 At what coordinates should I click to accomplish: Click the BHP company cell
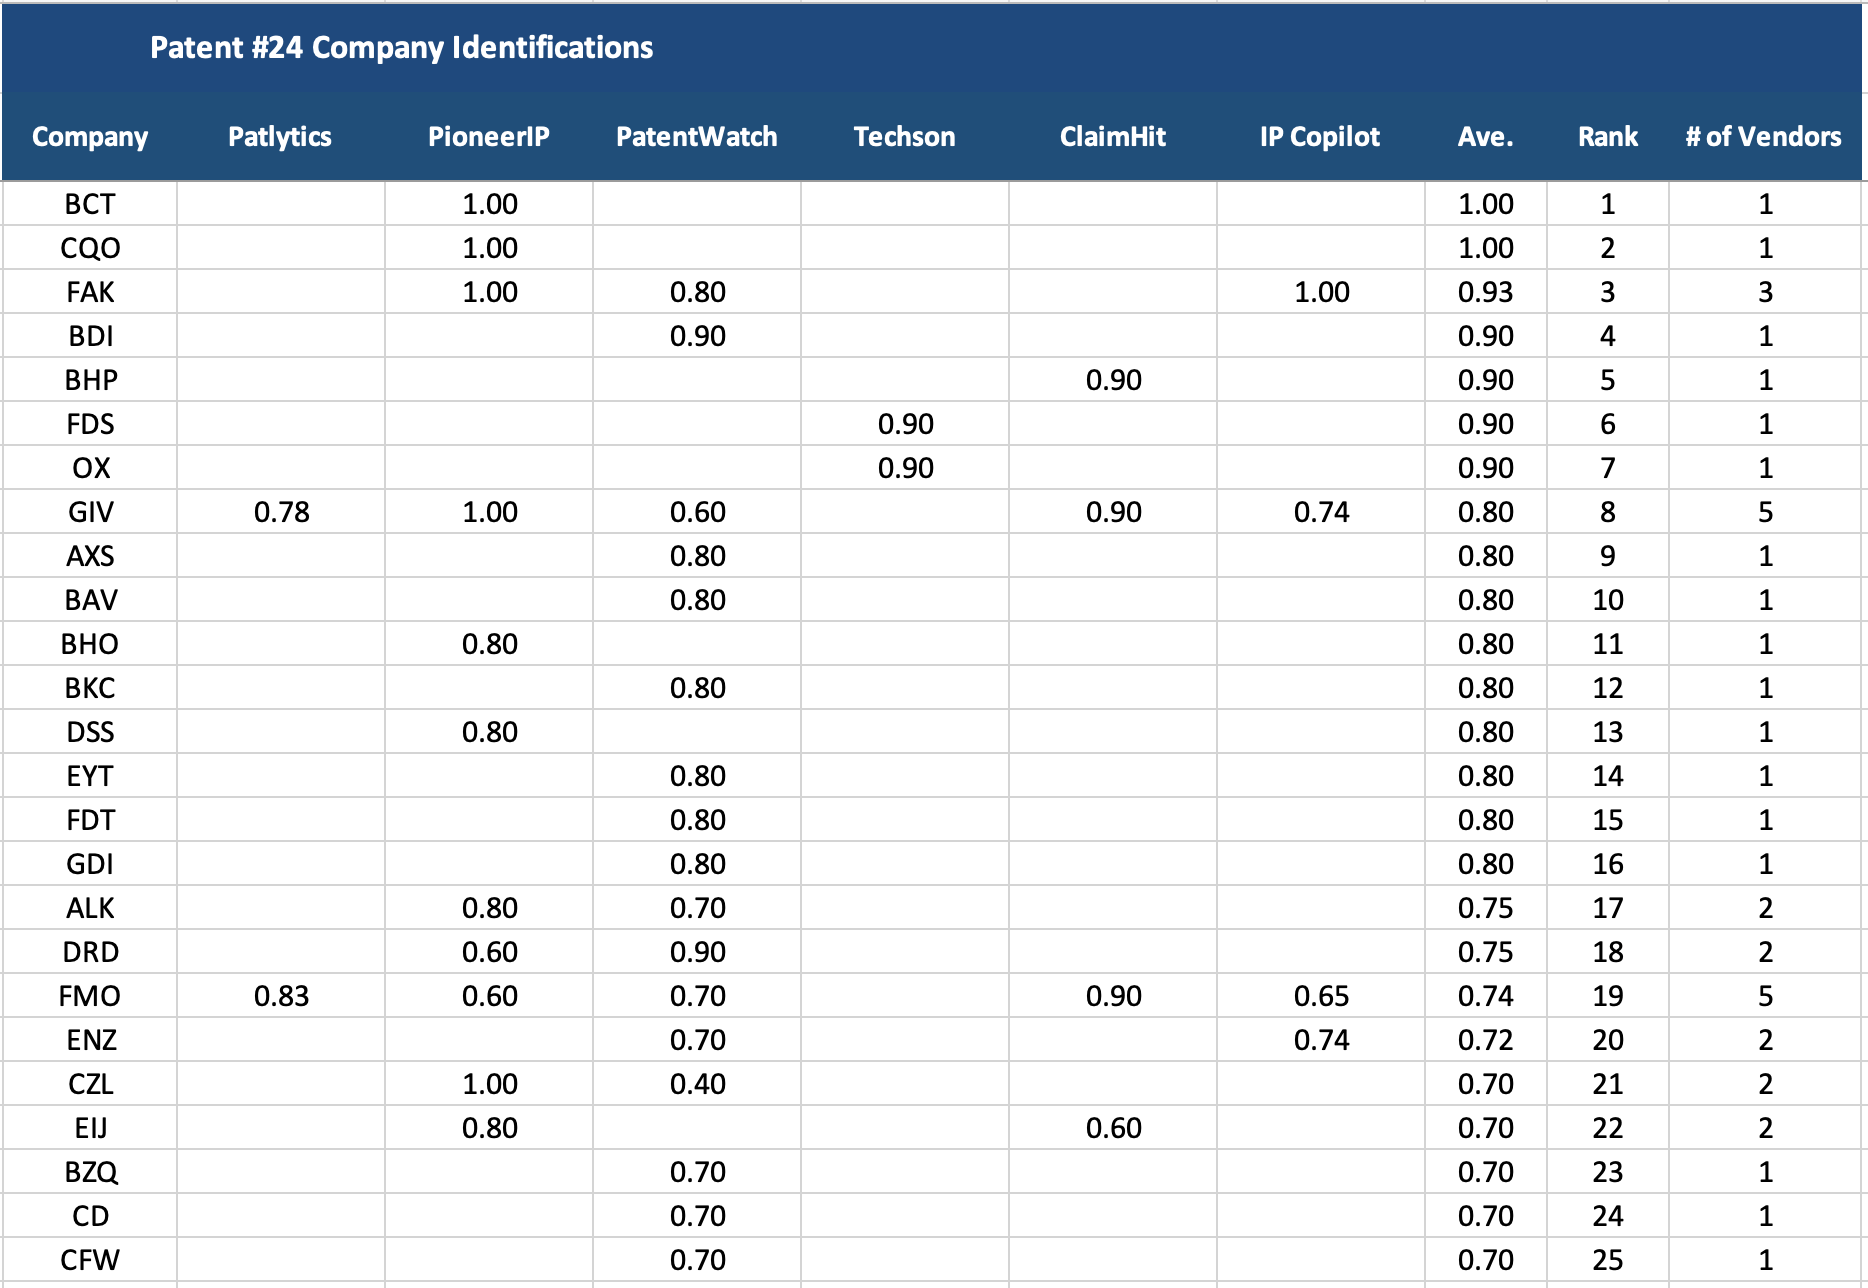[90, 380]
